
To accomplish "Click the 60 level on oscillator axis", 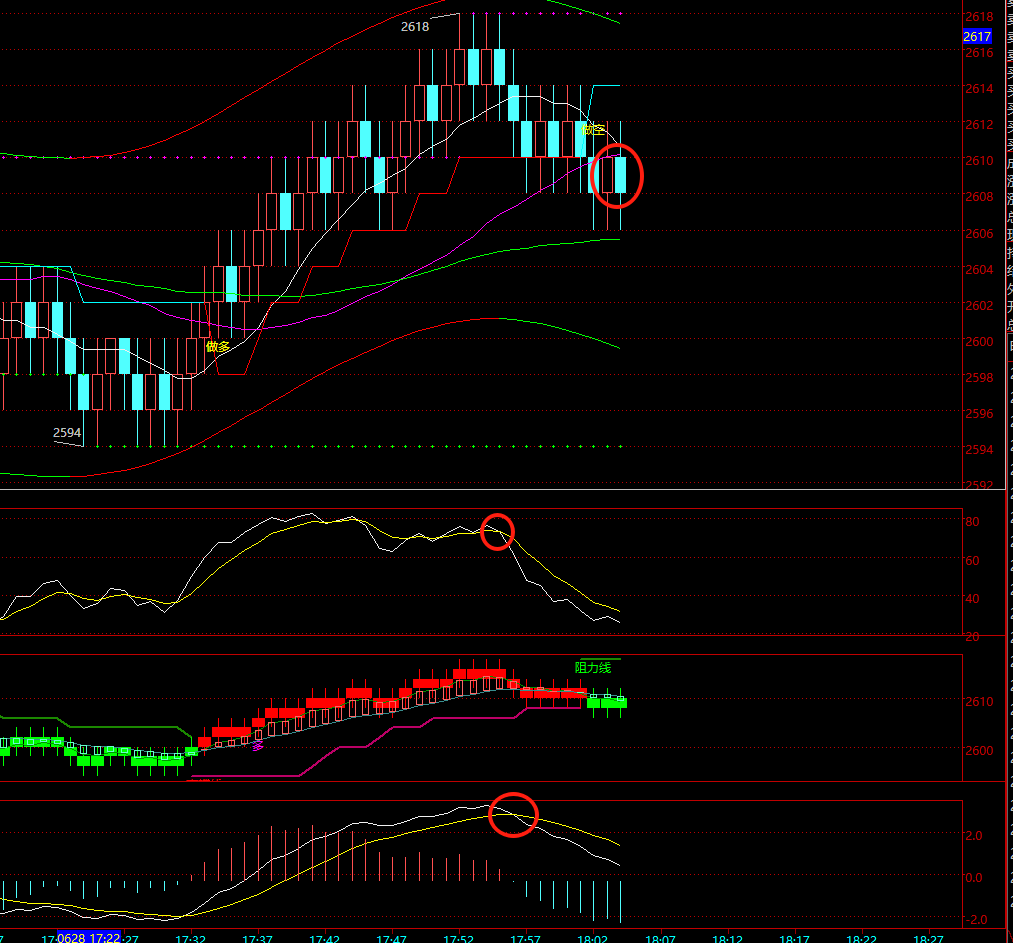I will point(972,561).
